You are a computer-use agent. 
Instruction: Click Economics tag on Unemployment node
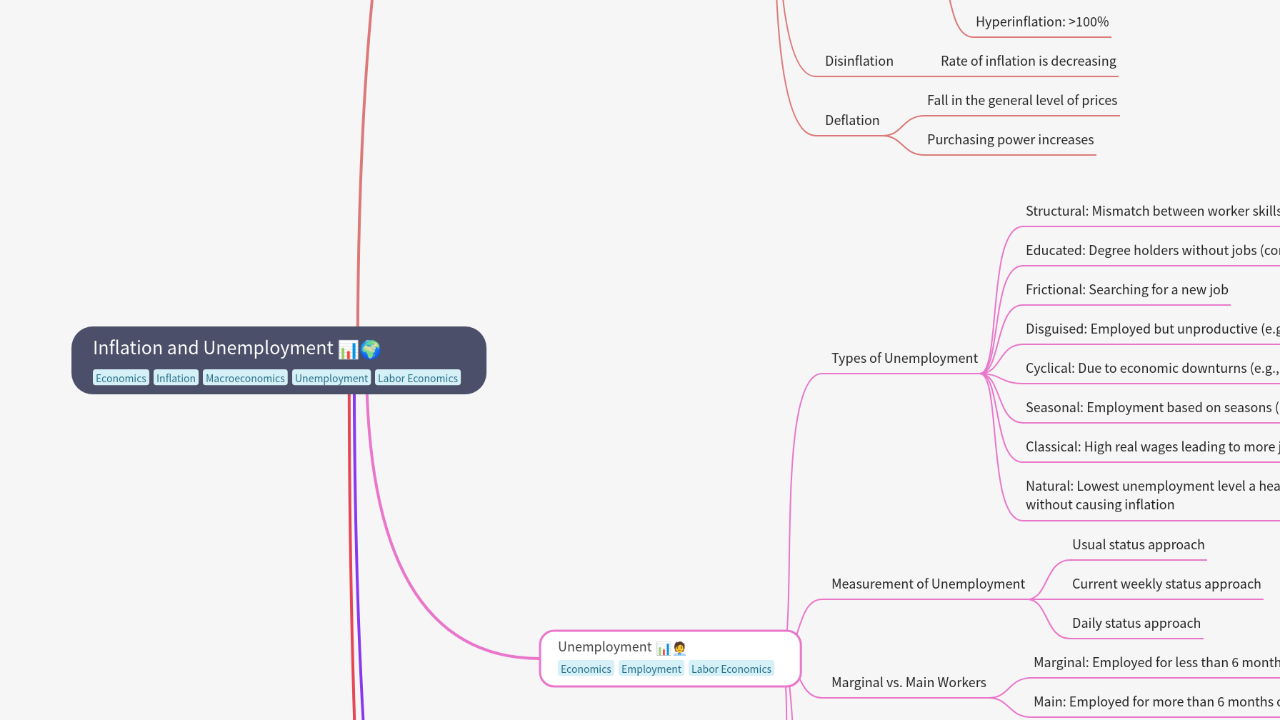[586, 669]
